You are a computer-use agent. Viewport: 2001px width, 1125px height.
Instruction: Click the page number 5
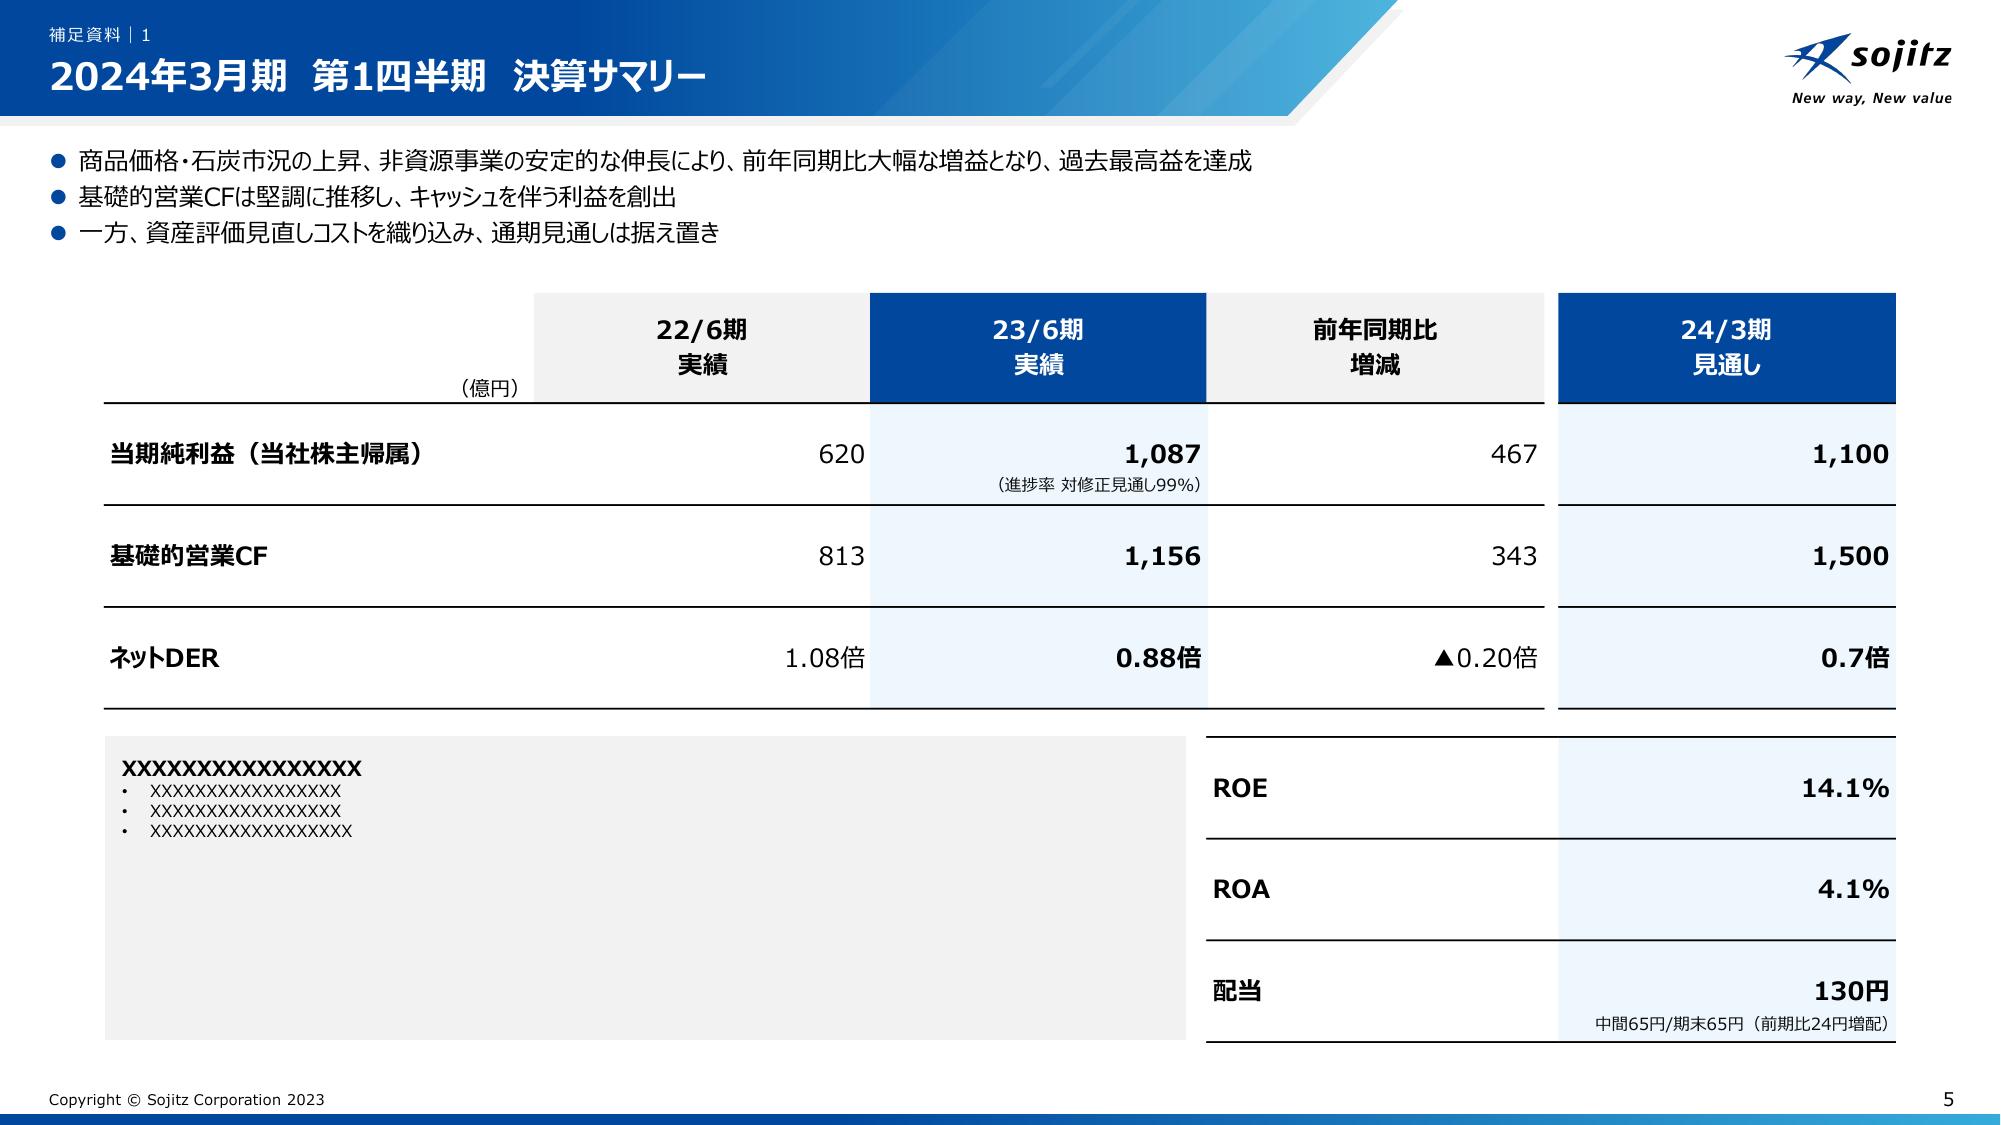click(1948, 1100)
